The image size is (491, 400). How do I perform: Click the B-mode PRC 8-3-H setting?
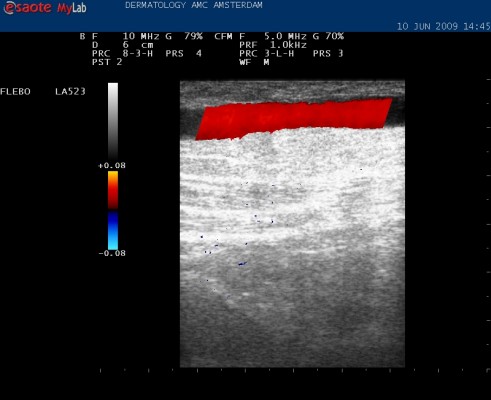click(x=122, y=53)
